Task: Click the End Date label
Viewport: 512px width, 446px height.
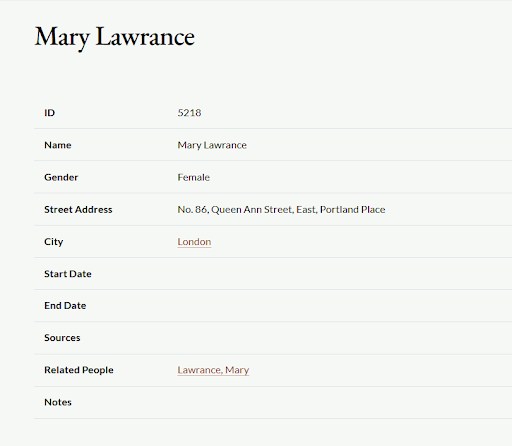Action: click(x=65, y=306)
